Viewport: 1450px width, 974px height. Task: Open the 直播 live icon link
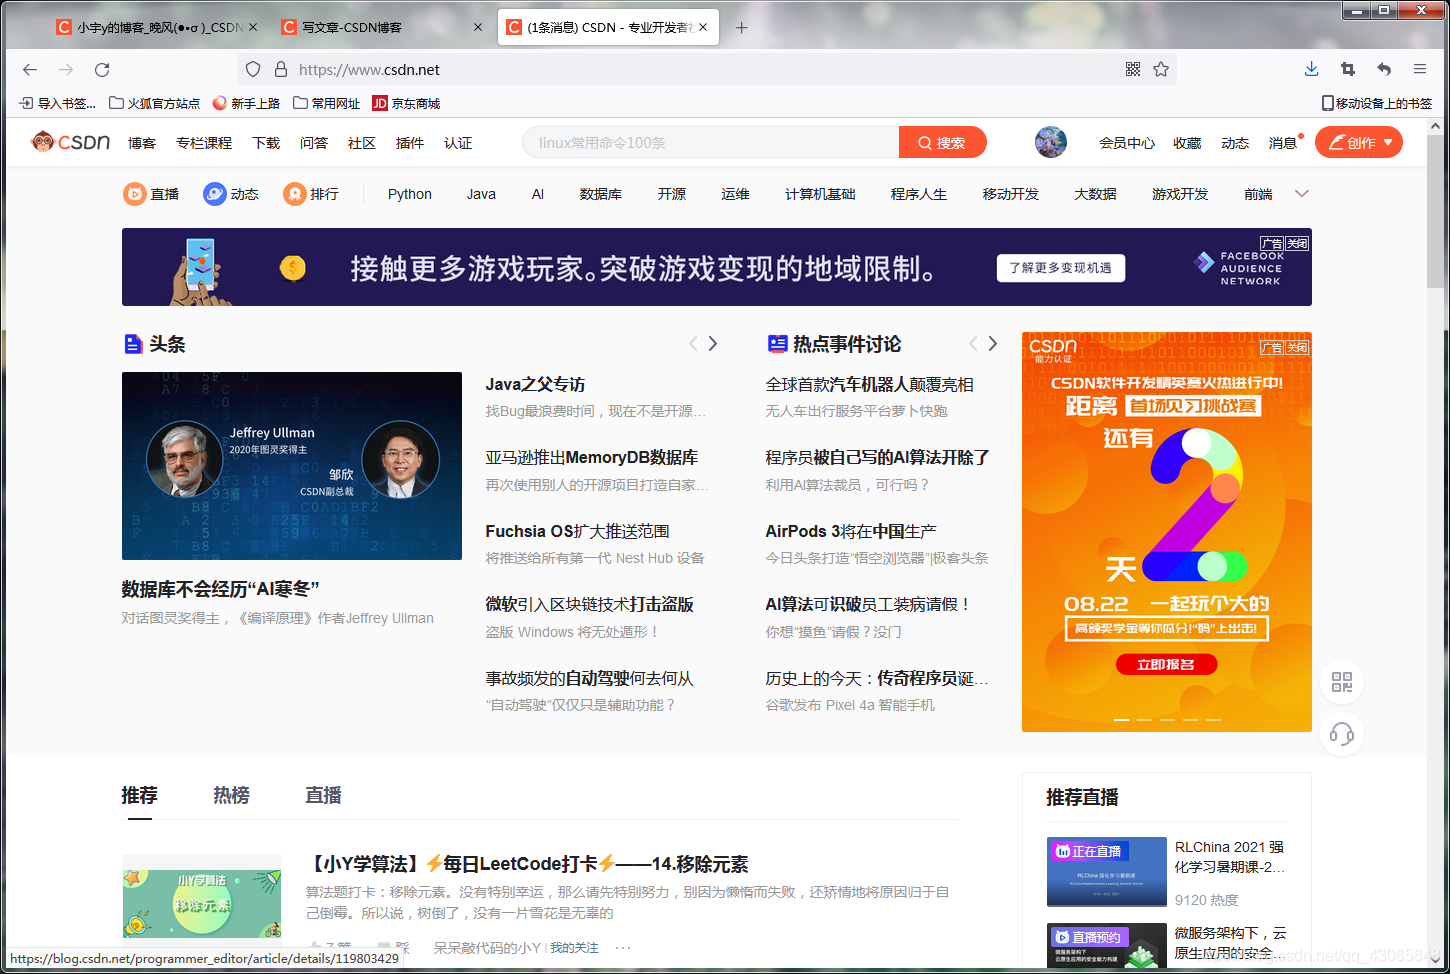tap(151, 194)
